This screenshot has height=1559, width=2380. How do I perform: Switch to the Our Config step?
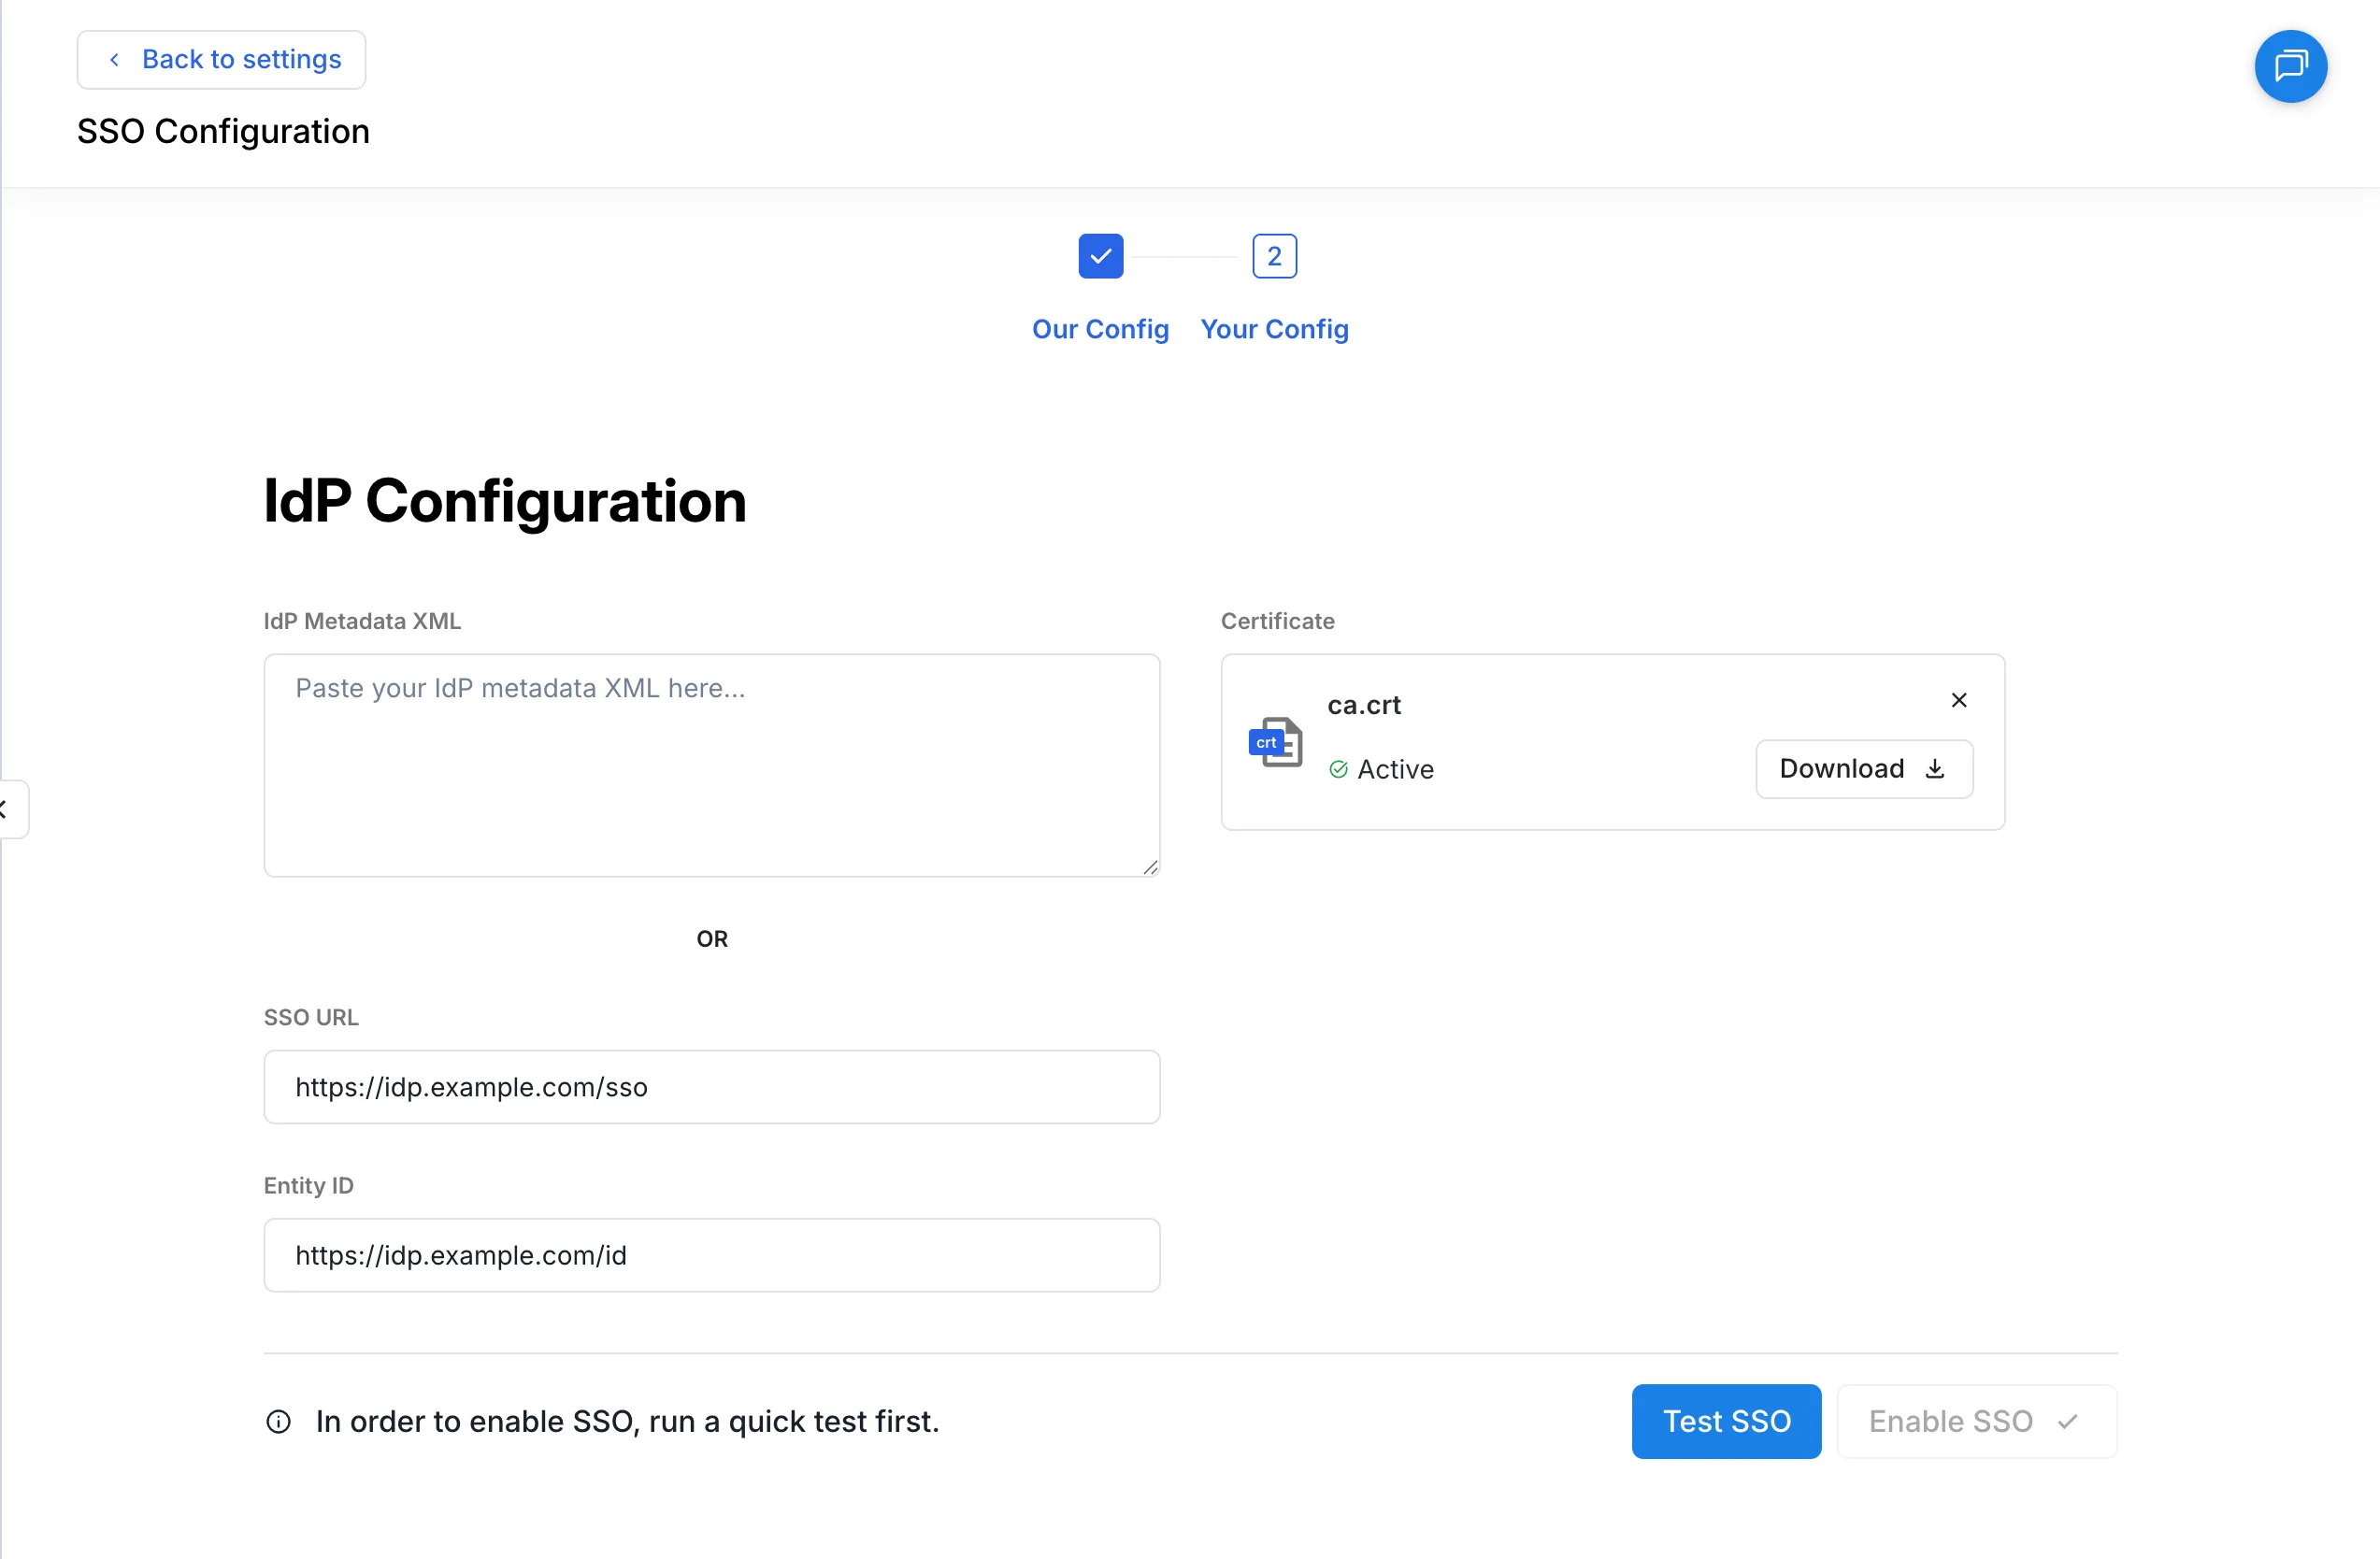tap(1100, 329)
